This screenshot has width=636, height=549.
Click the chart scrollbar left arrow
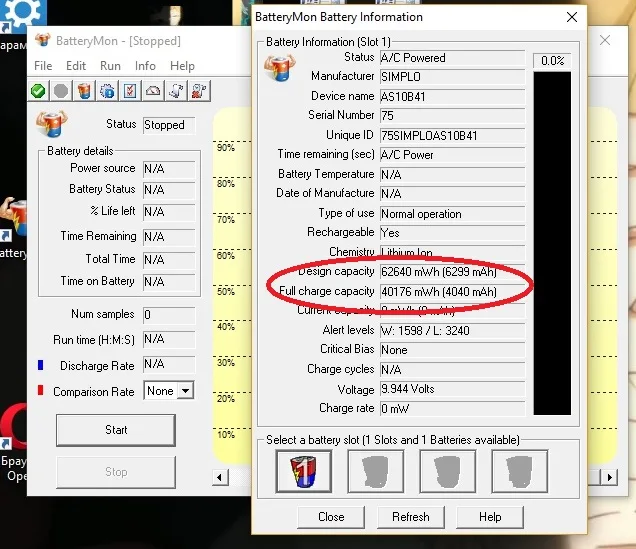click(220, 477)
